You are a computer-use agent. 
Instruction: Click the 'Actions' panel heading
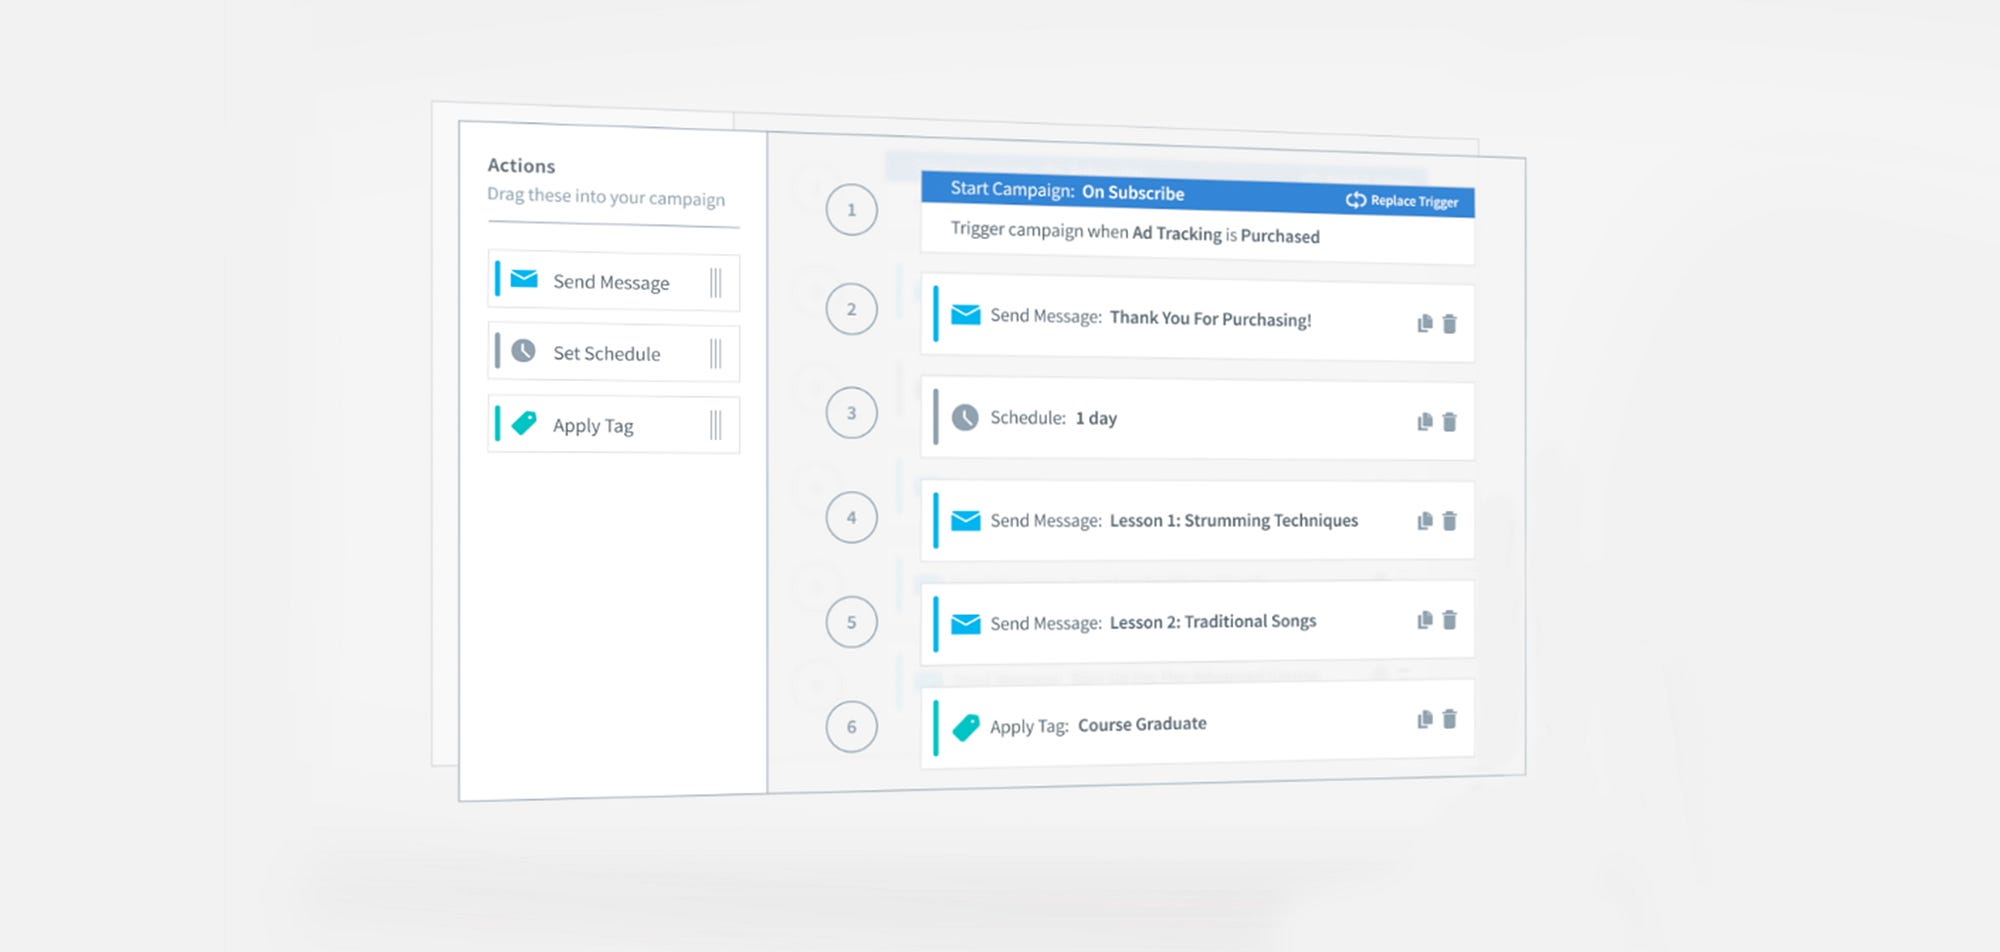click(521, 166)
